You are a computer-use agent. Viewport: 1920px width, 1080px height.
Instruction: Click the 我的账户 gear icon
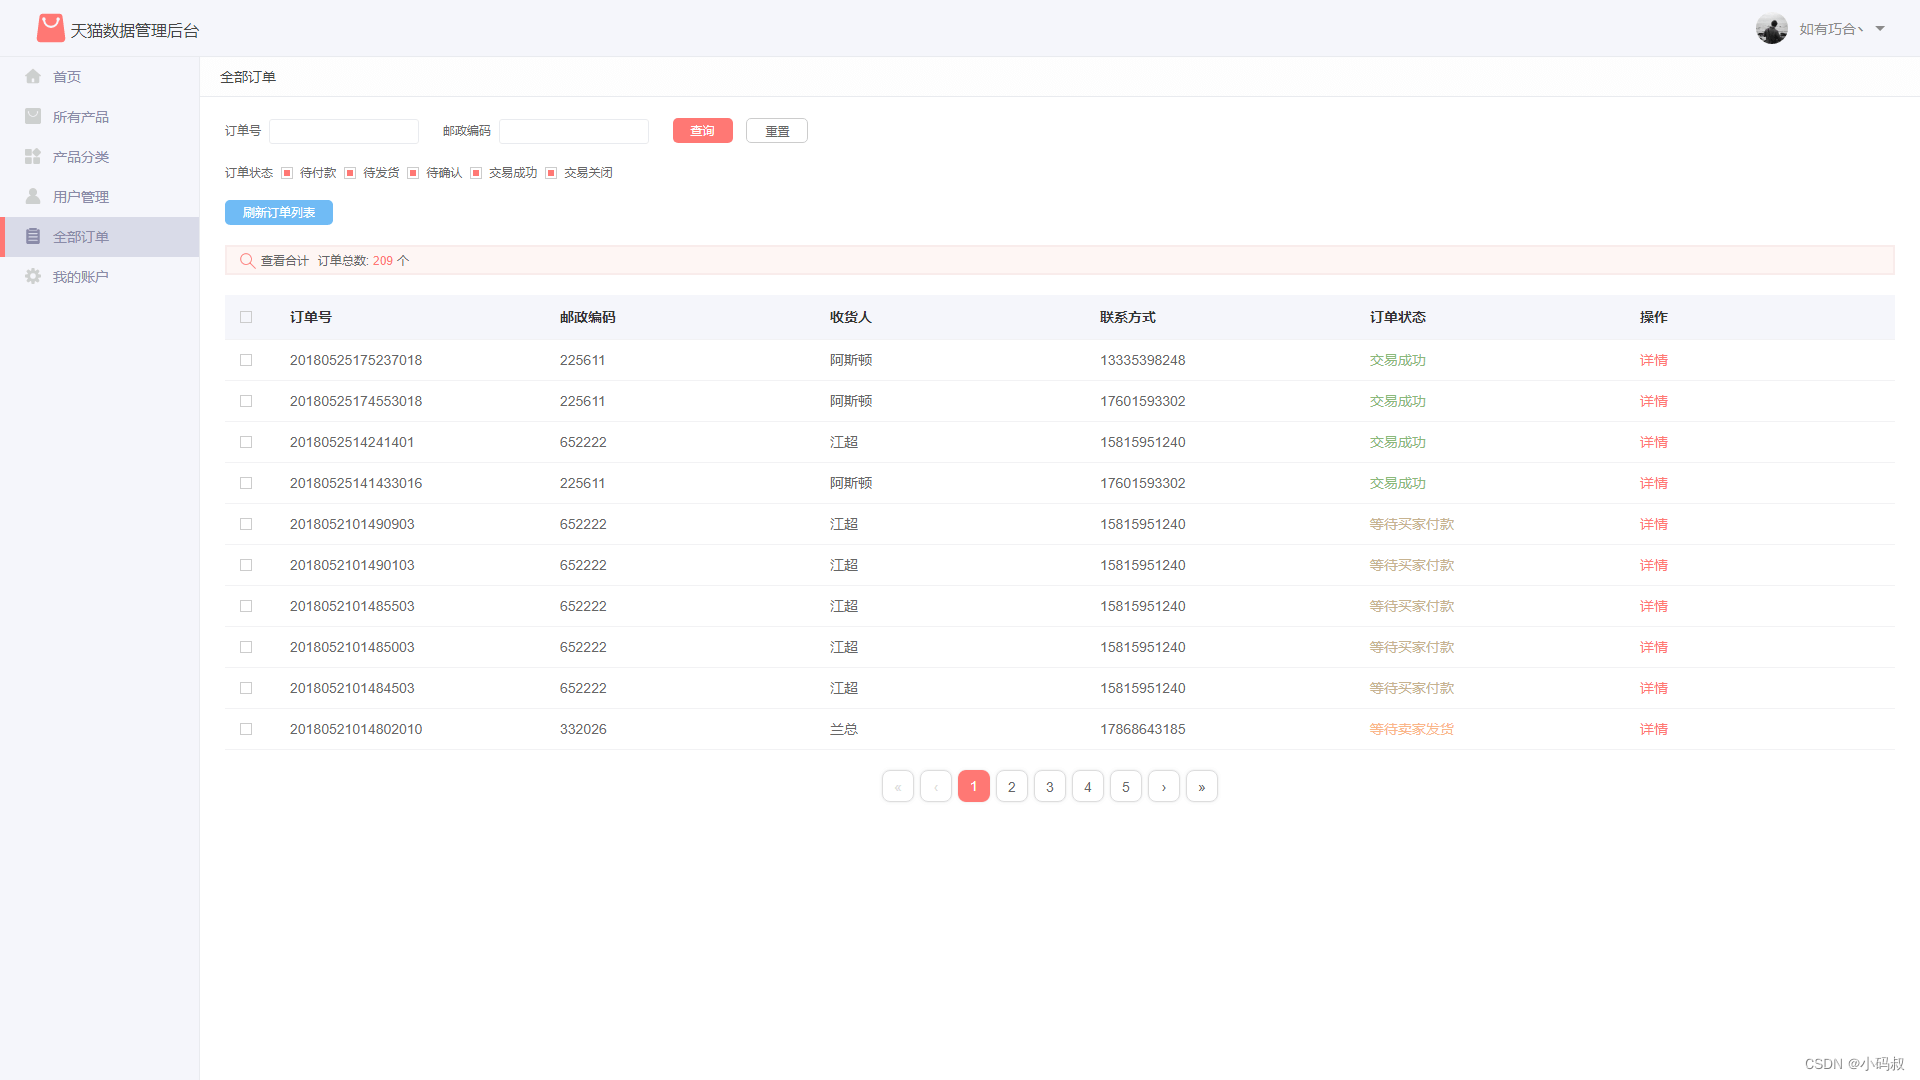click(33, 276)
